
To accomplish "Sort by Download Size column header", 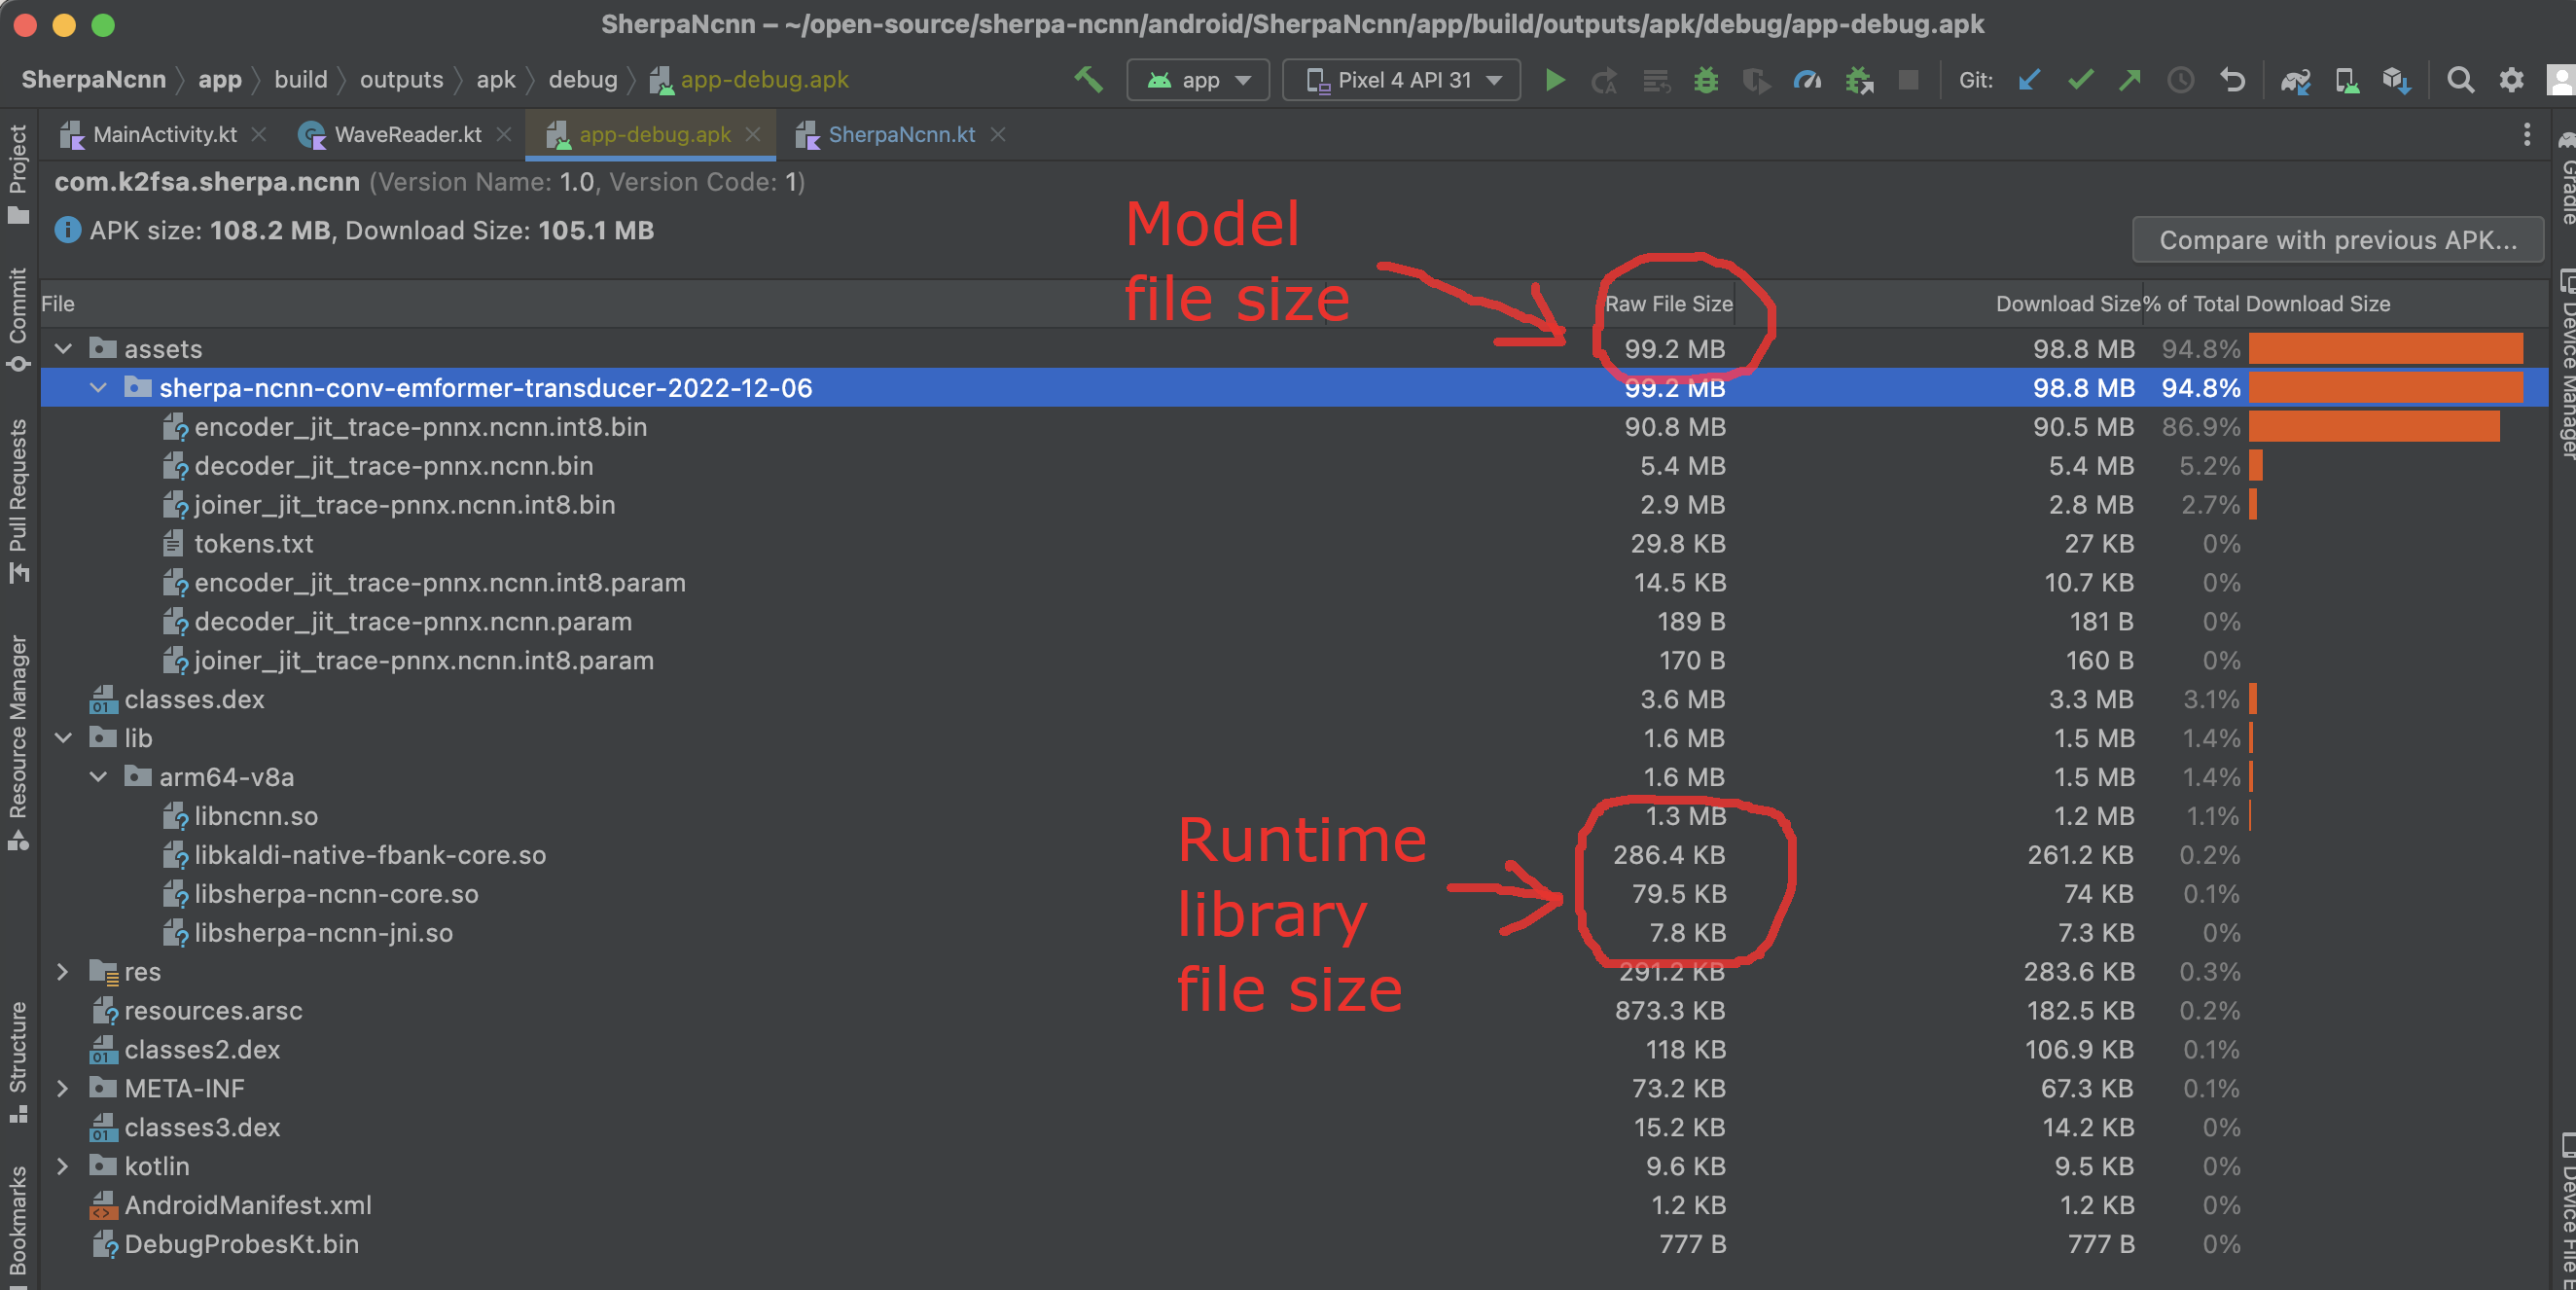I will 2068,304.
